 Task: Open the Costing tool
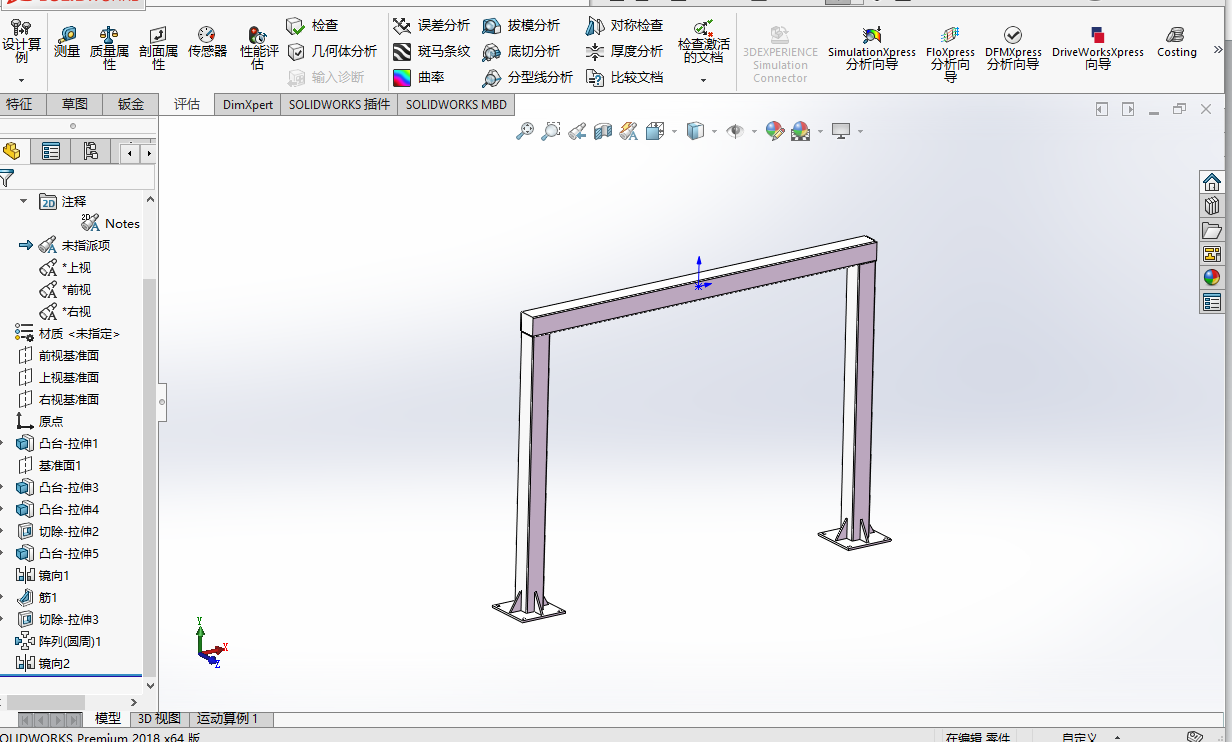pos(1177,43)
